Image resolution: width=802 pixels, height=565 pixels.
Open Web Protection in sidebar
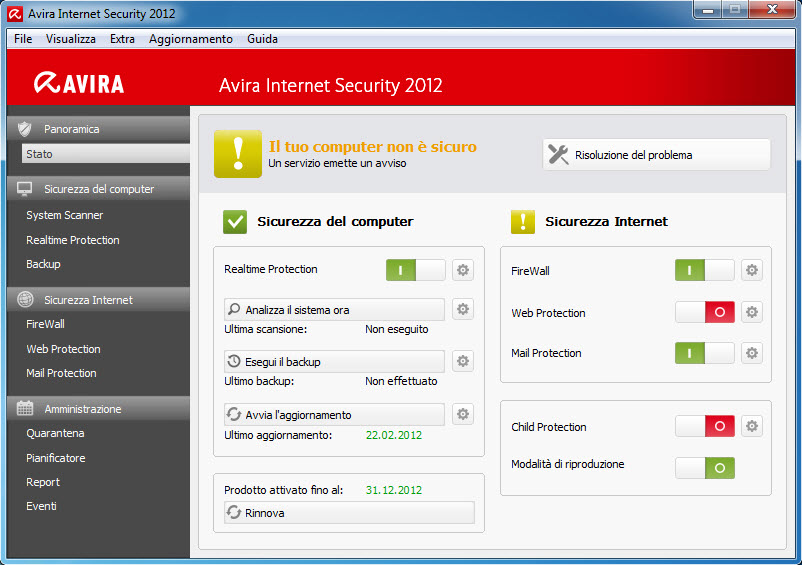pos(63,349)
